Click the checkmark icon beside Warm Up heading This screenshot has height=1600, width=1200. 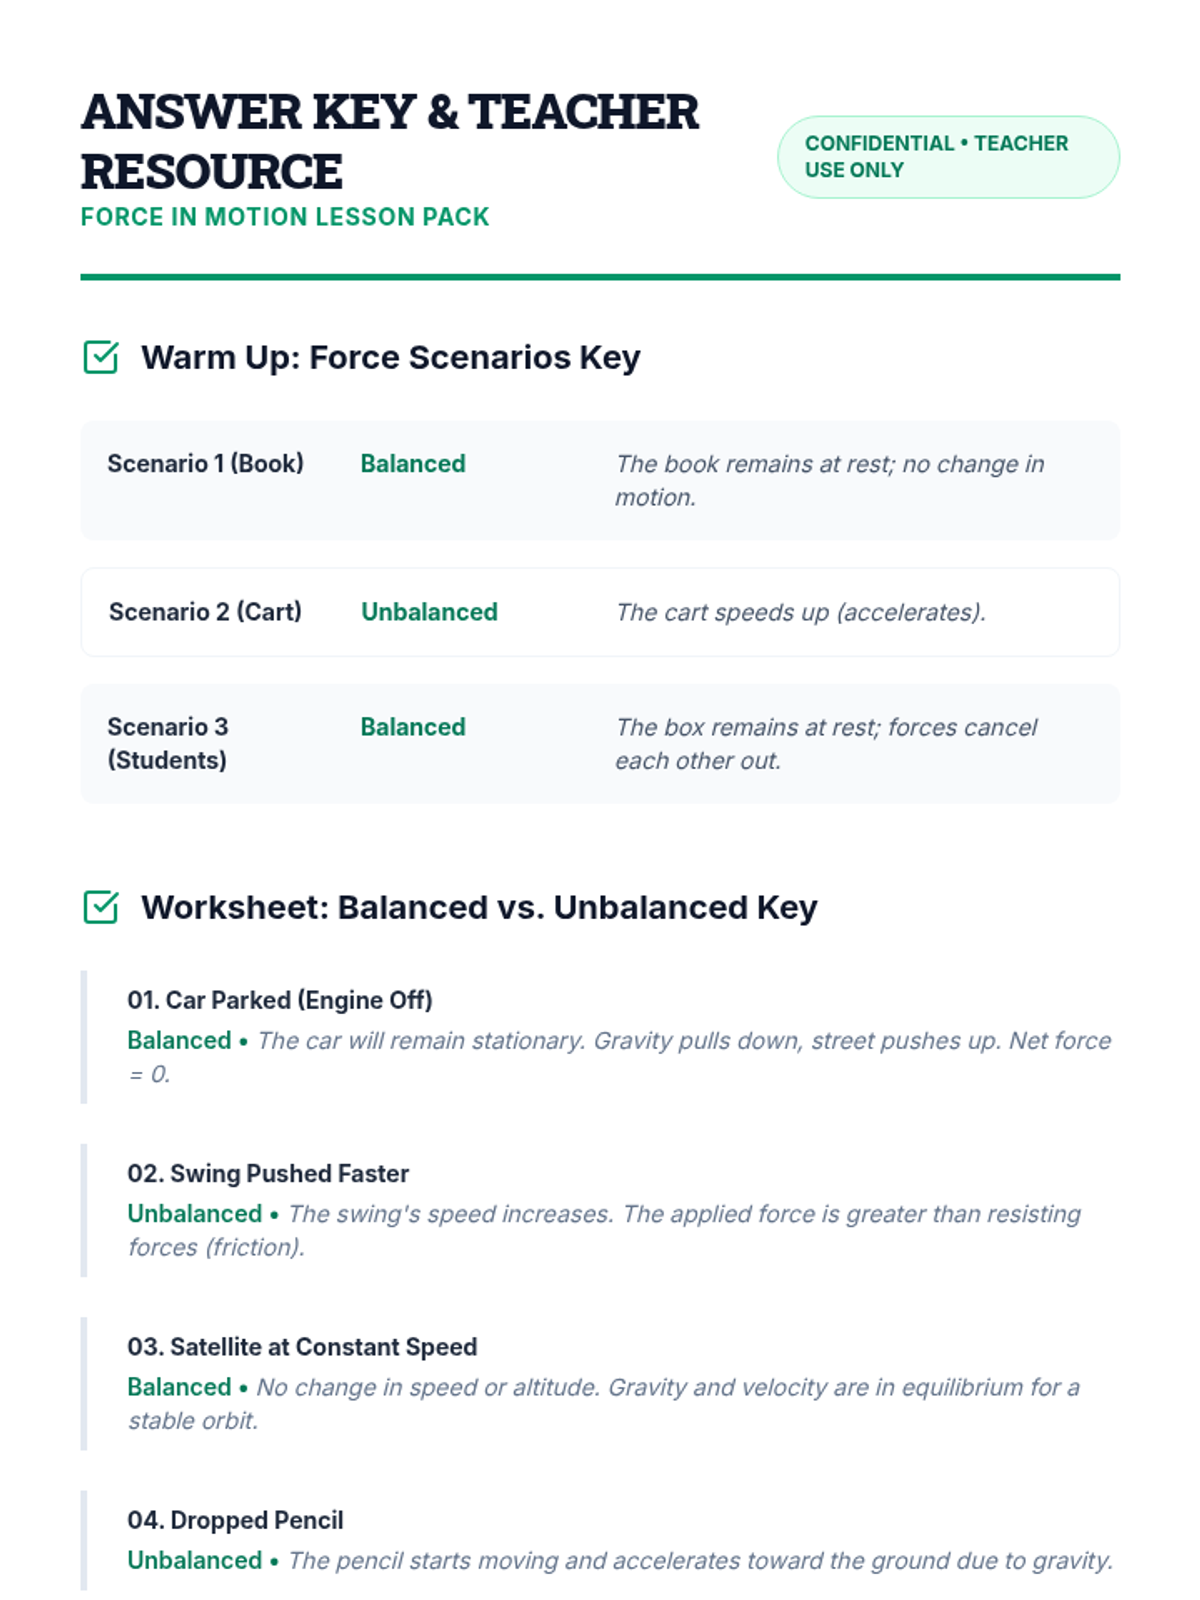101,357
